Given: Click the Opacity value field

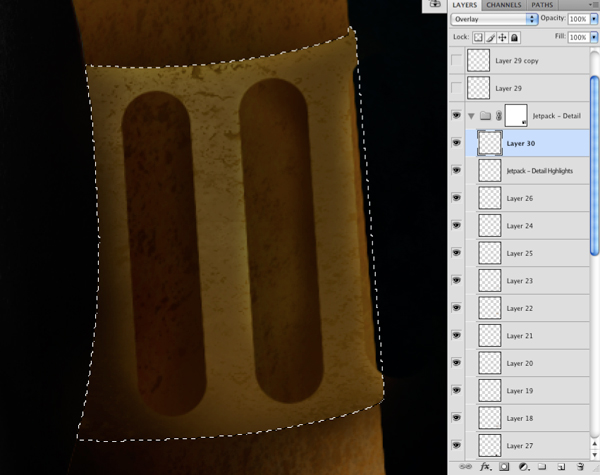Looking at the screenshot, I should tap(578, 19).
